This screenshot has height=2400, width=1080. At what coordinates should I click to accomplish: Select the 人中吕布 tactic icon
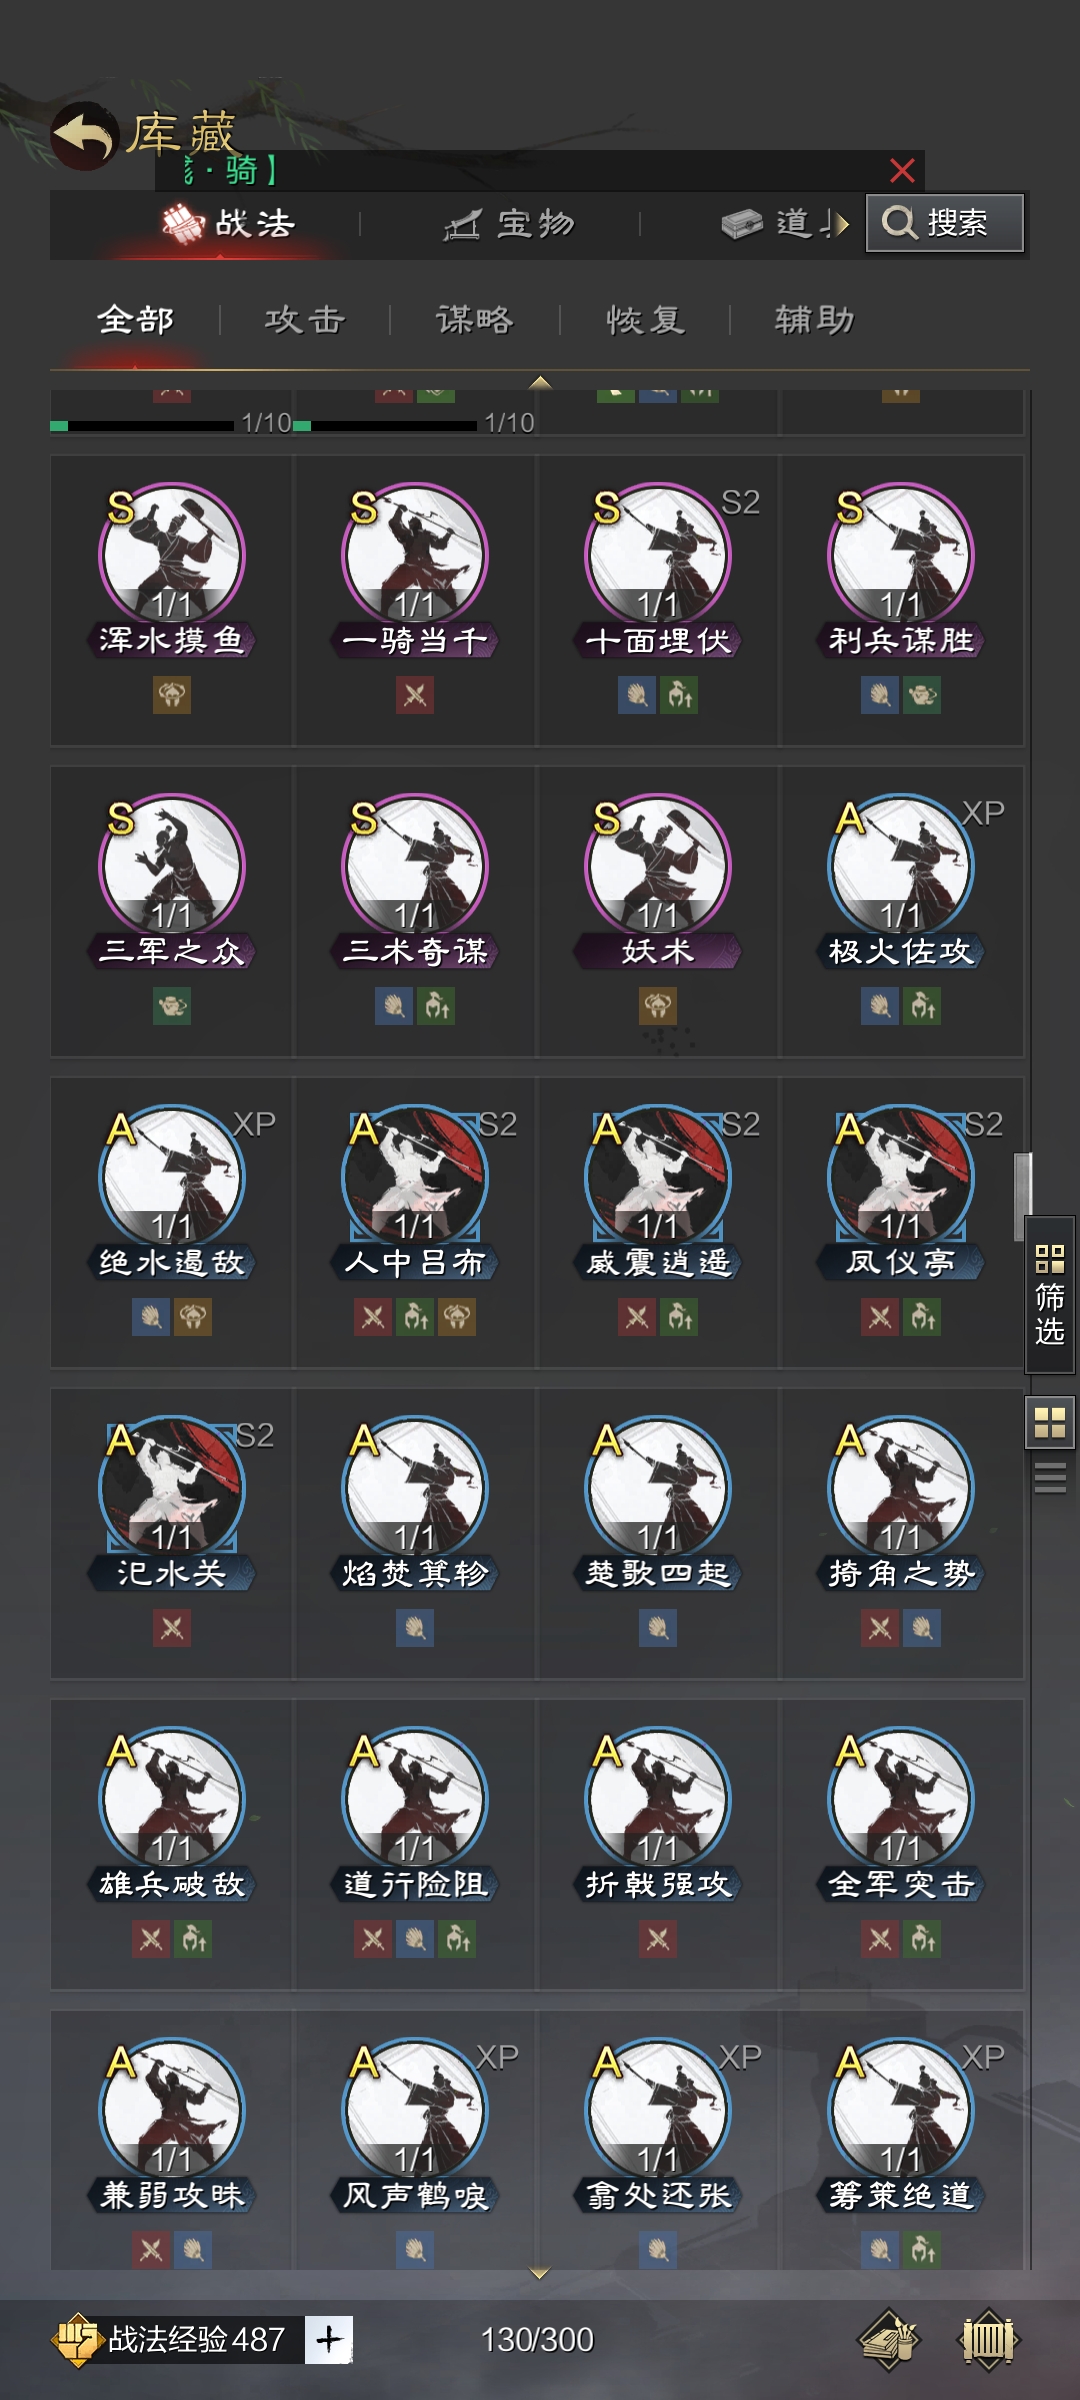[x=415, y=1177]
